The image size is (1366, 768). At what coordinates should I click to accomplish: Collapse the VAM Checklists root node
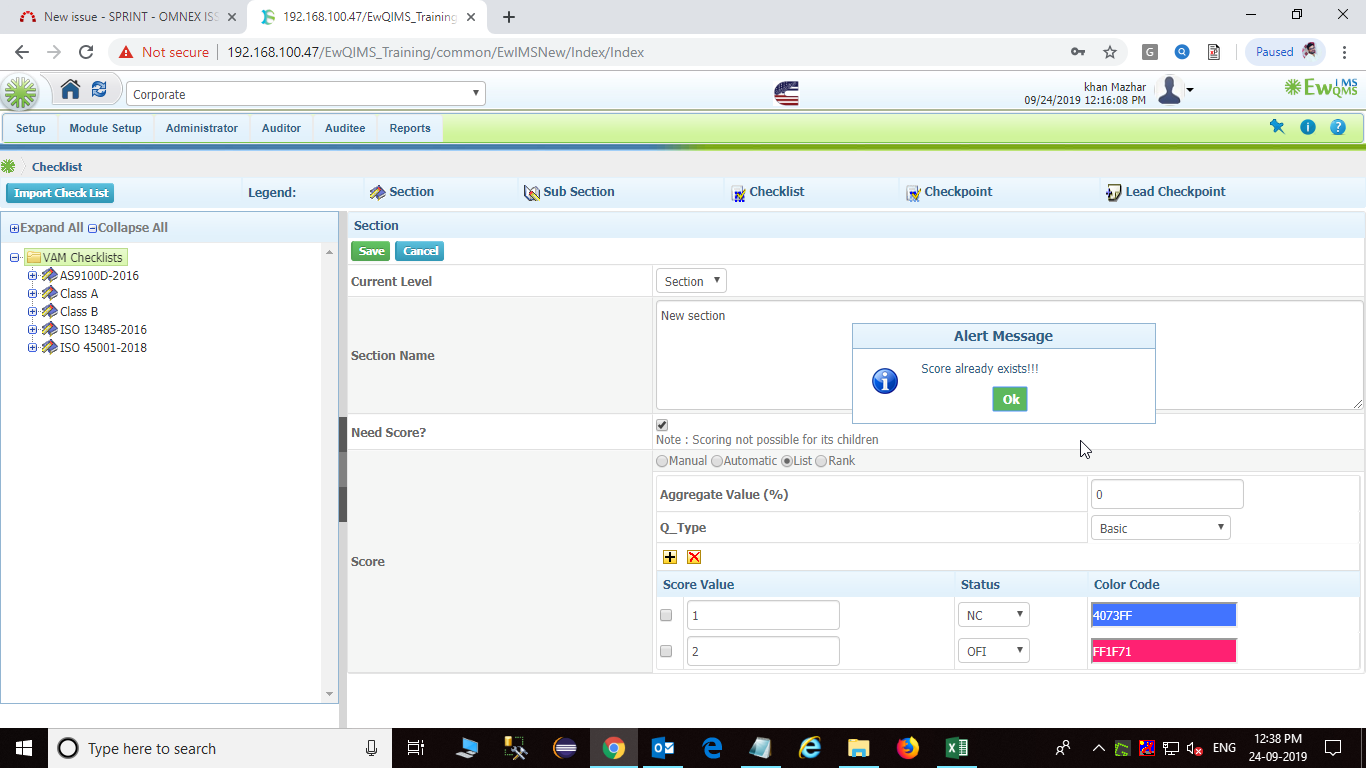[x=15, y=258]
